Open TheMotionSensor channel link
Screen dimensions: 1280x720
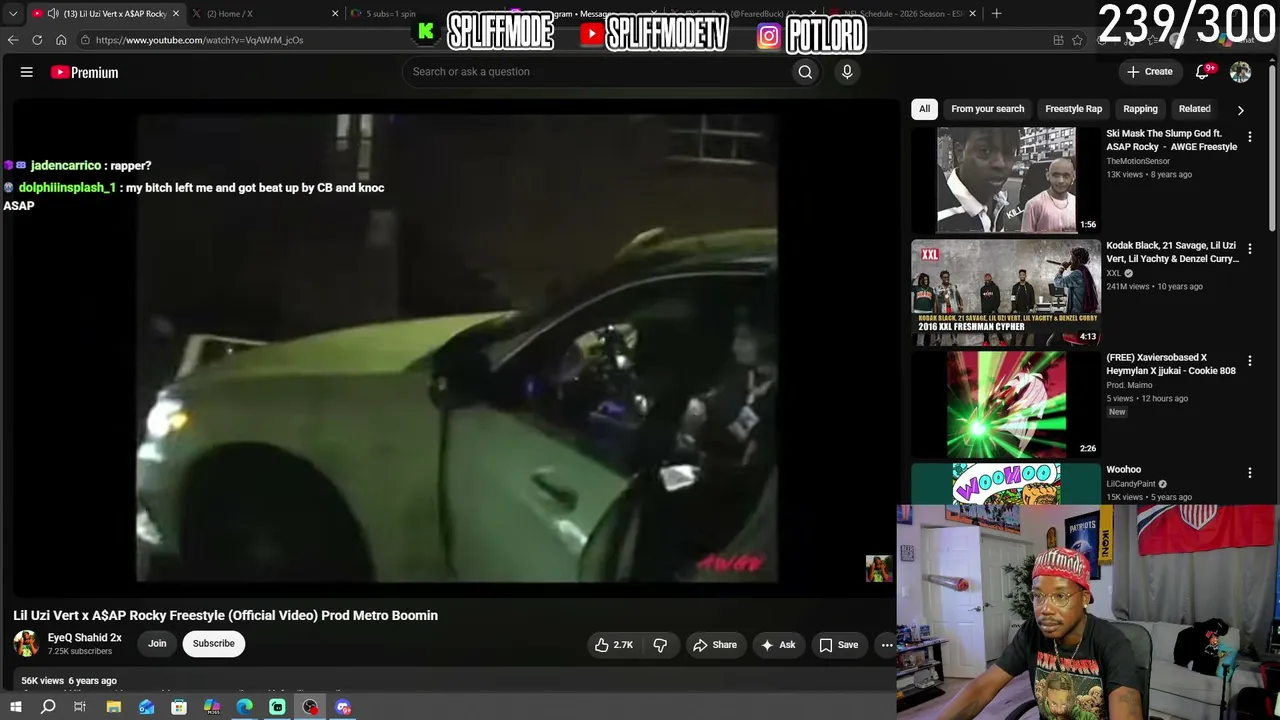pos(1138,161)
